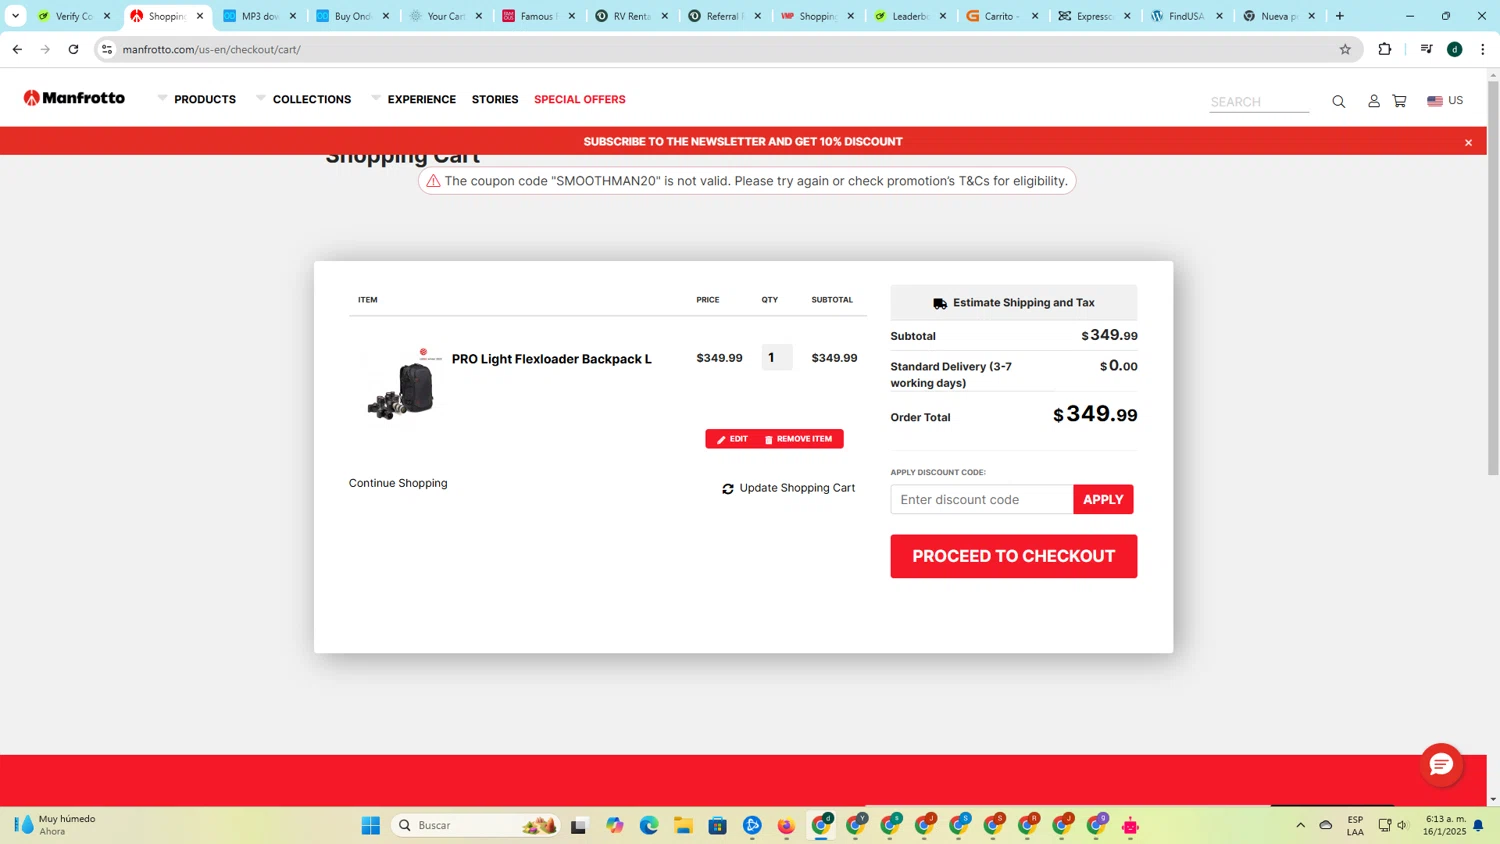Open PRO Light Flexloader Backpack L link
This screenshot has width=1500, height=844.
tap(552, 359)
